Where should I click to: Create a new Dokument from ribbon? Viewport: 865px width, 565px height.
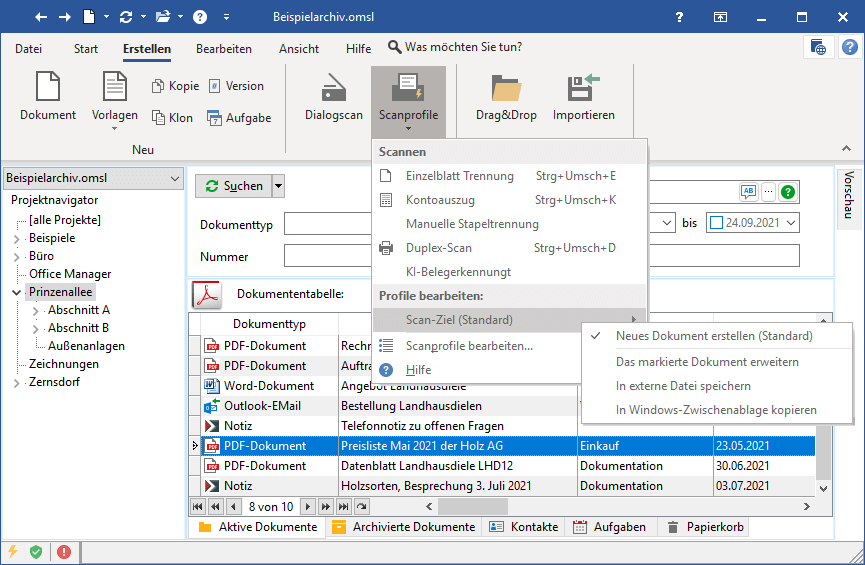click(47, 89)
